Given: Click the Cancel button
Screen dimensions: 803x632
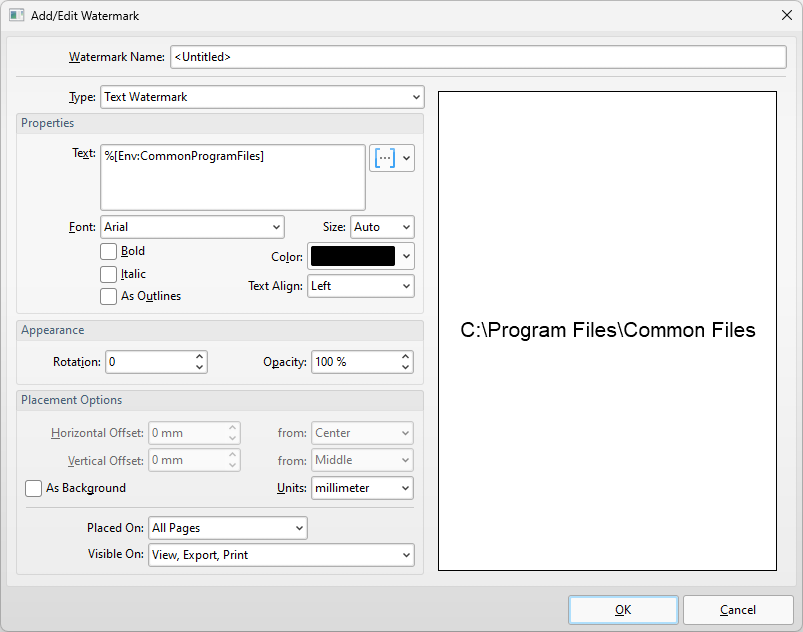Looking at the screenshot, I should tap(738, 610).
